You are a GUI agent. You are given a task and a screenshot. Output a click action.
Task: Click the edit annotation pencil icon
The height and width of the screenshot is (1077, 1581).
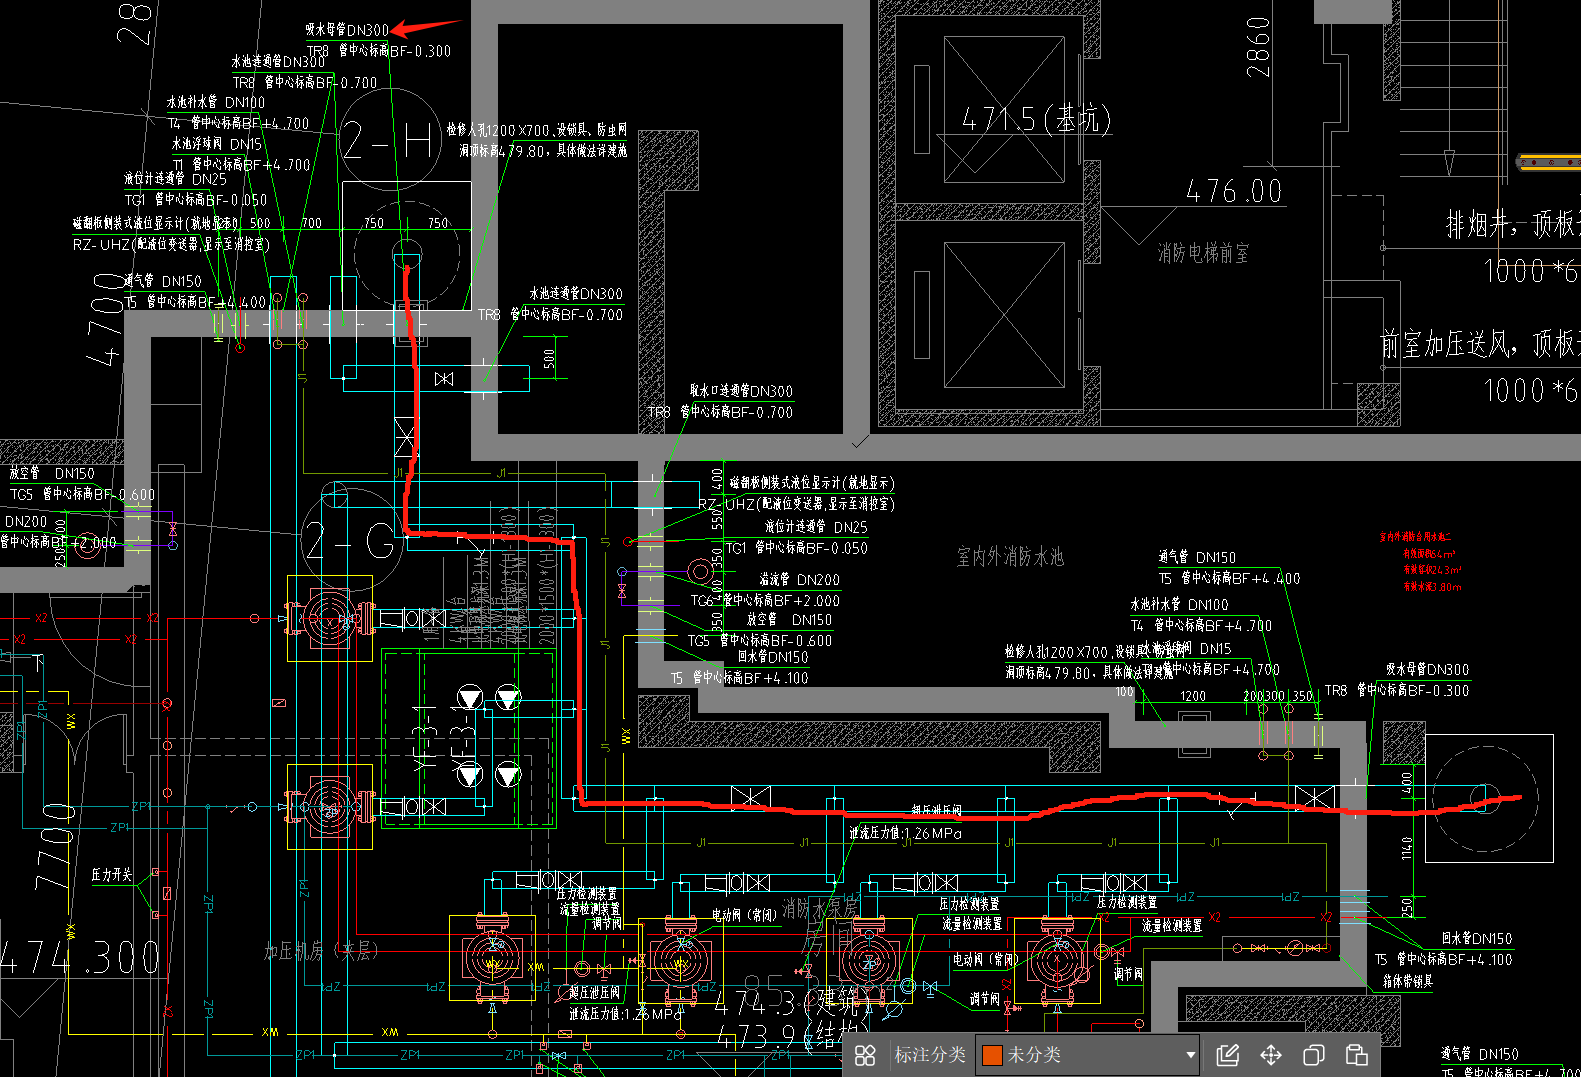click(1228, 1055)
